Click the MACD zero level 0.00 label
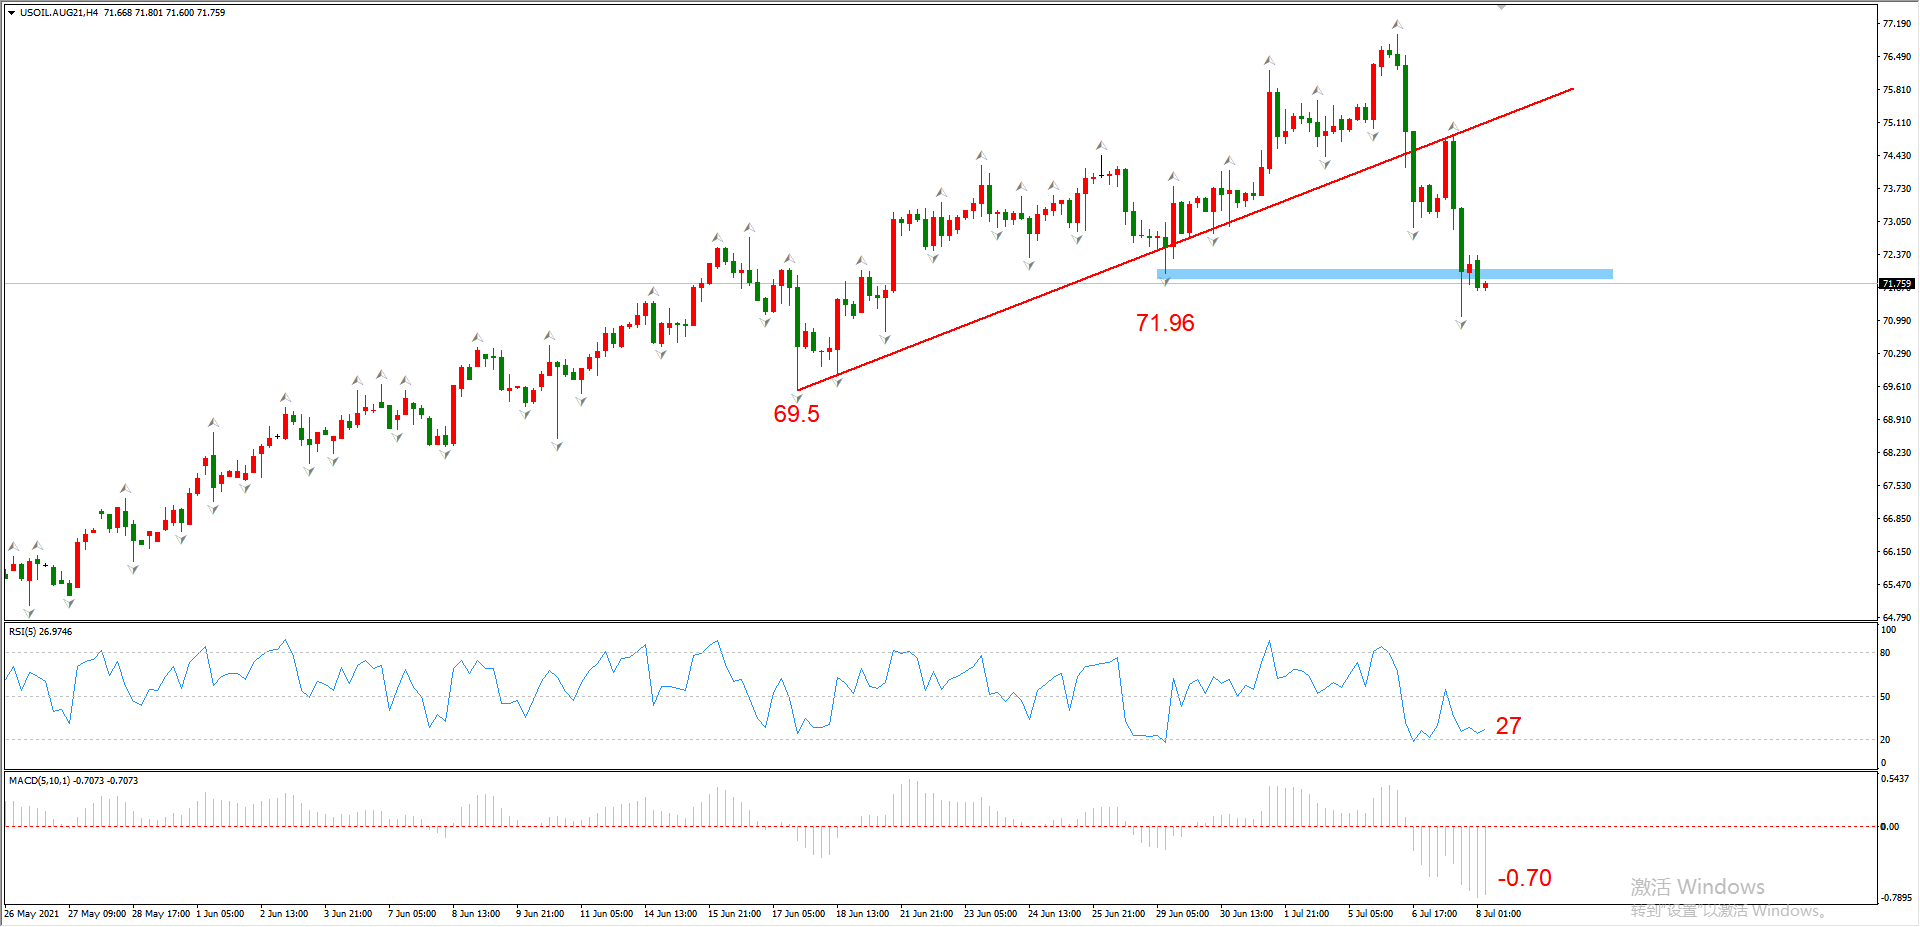Viewport: 1920px width, 927px height. (x=1889, y=827)
